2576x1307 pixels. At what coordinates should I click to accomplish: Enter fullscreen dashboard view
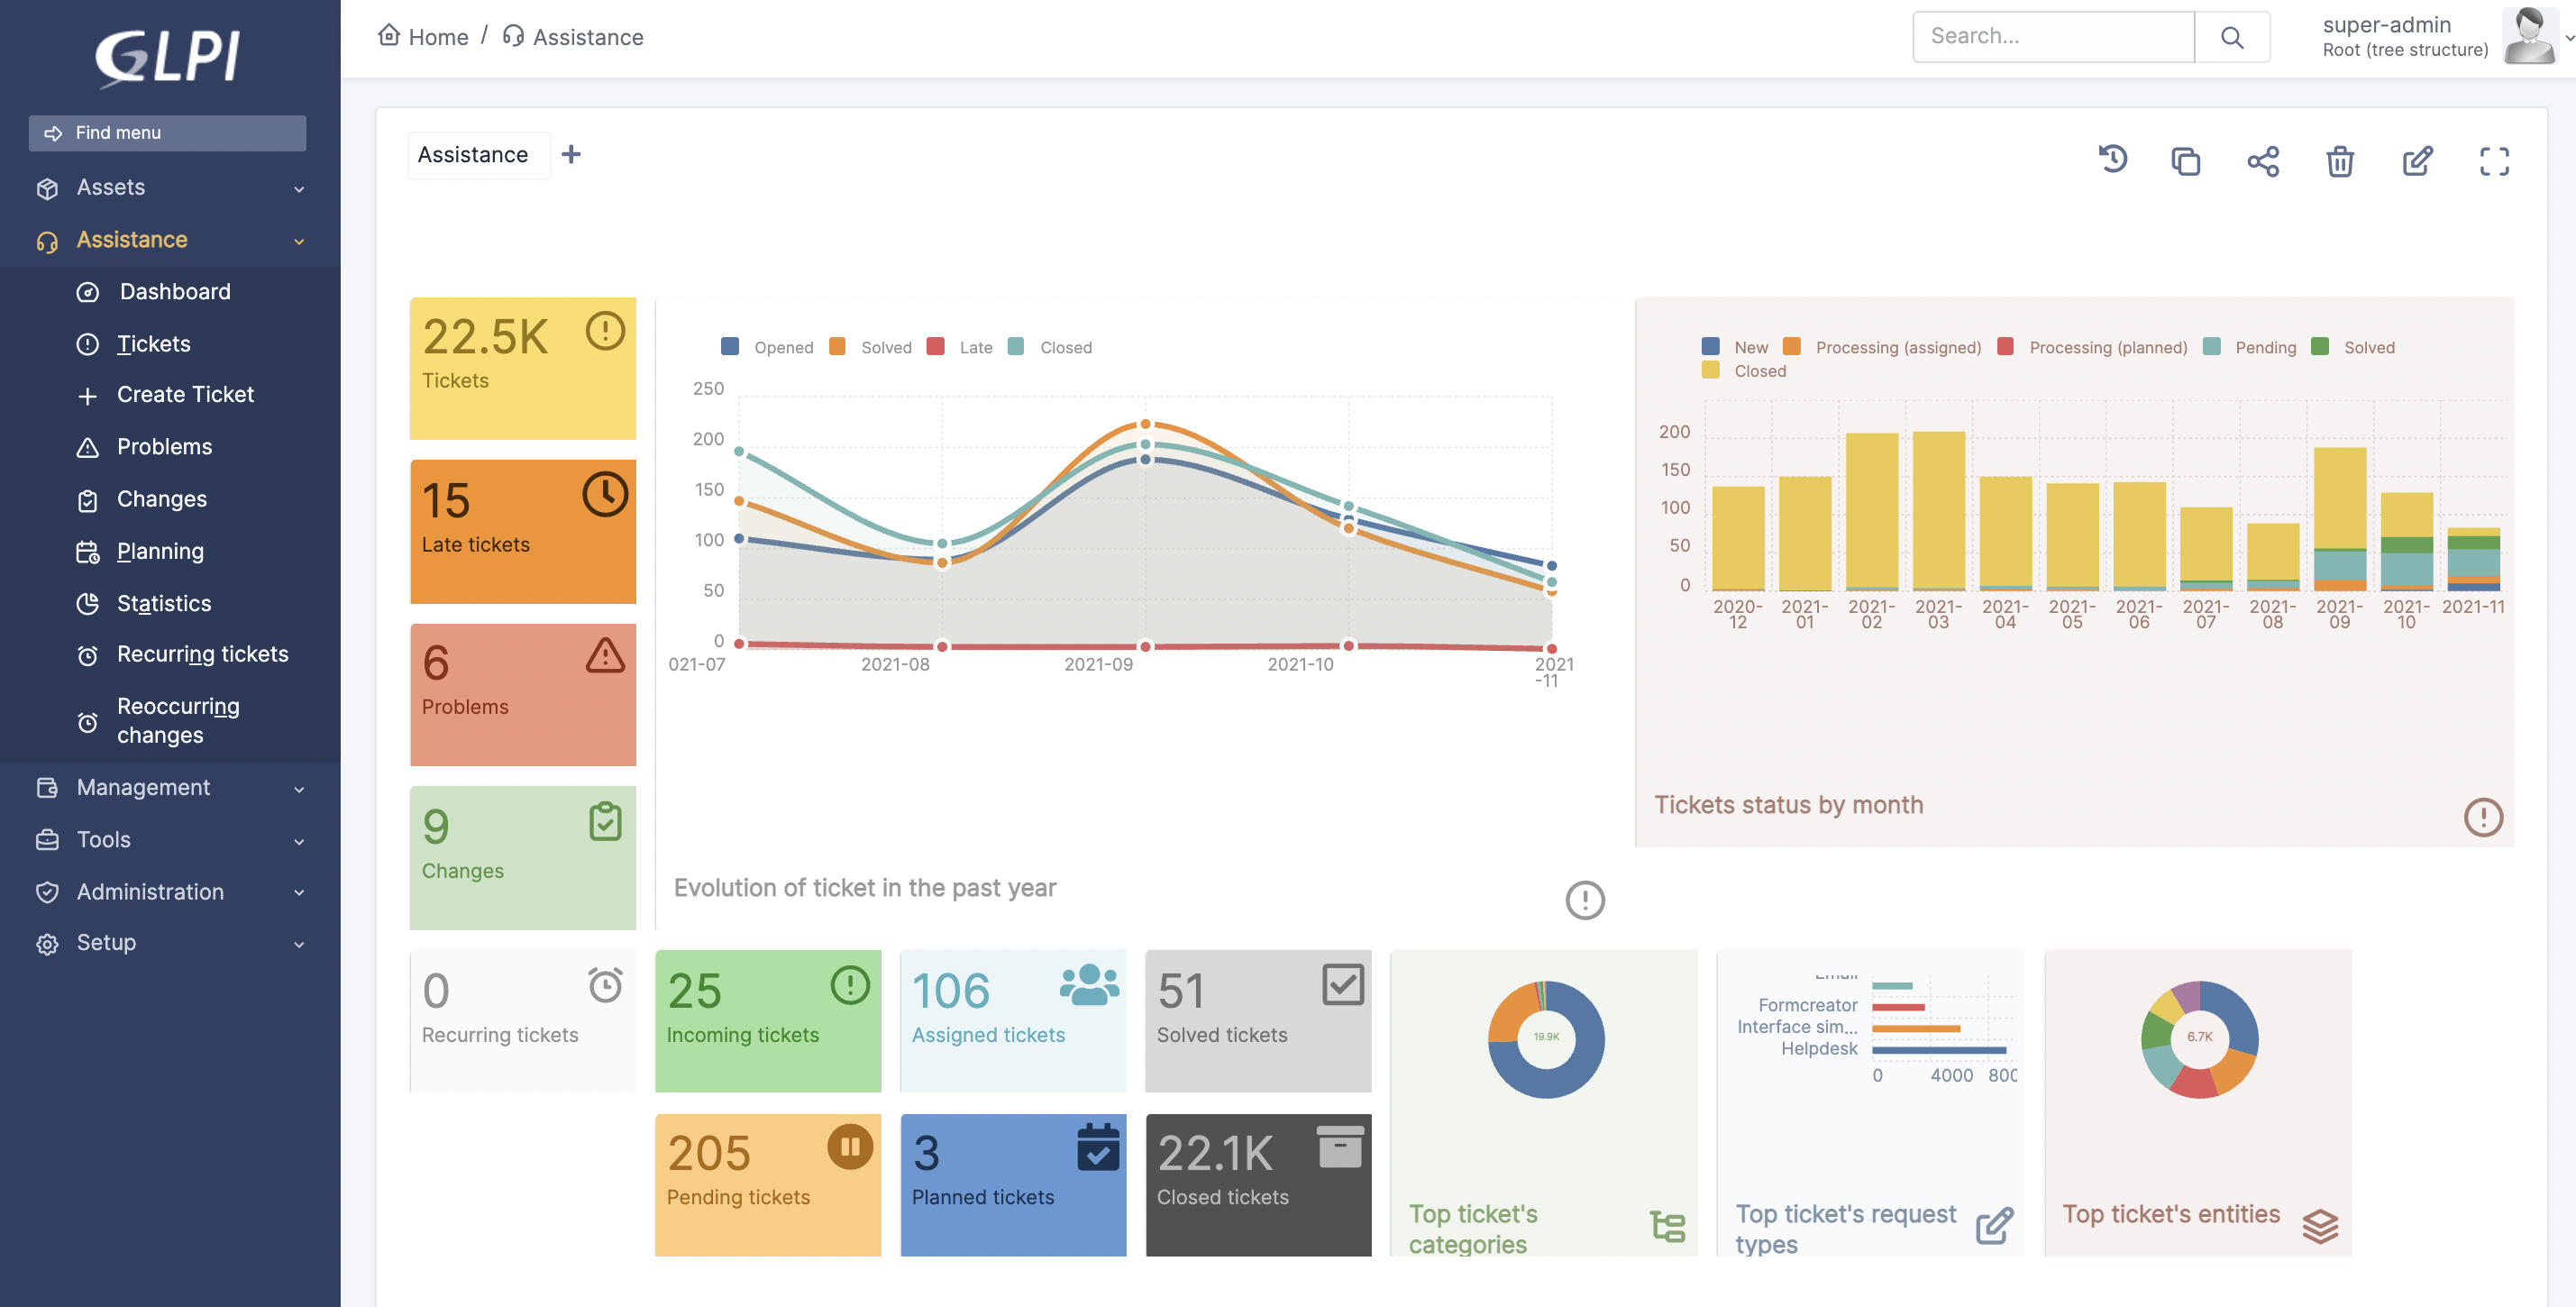click(2494, 161)
